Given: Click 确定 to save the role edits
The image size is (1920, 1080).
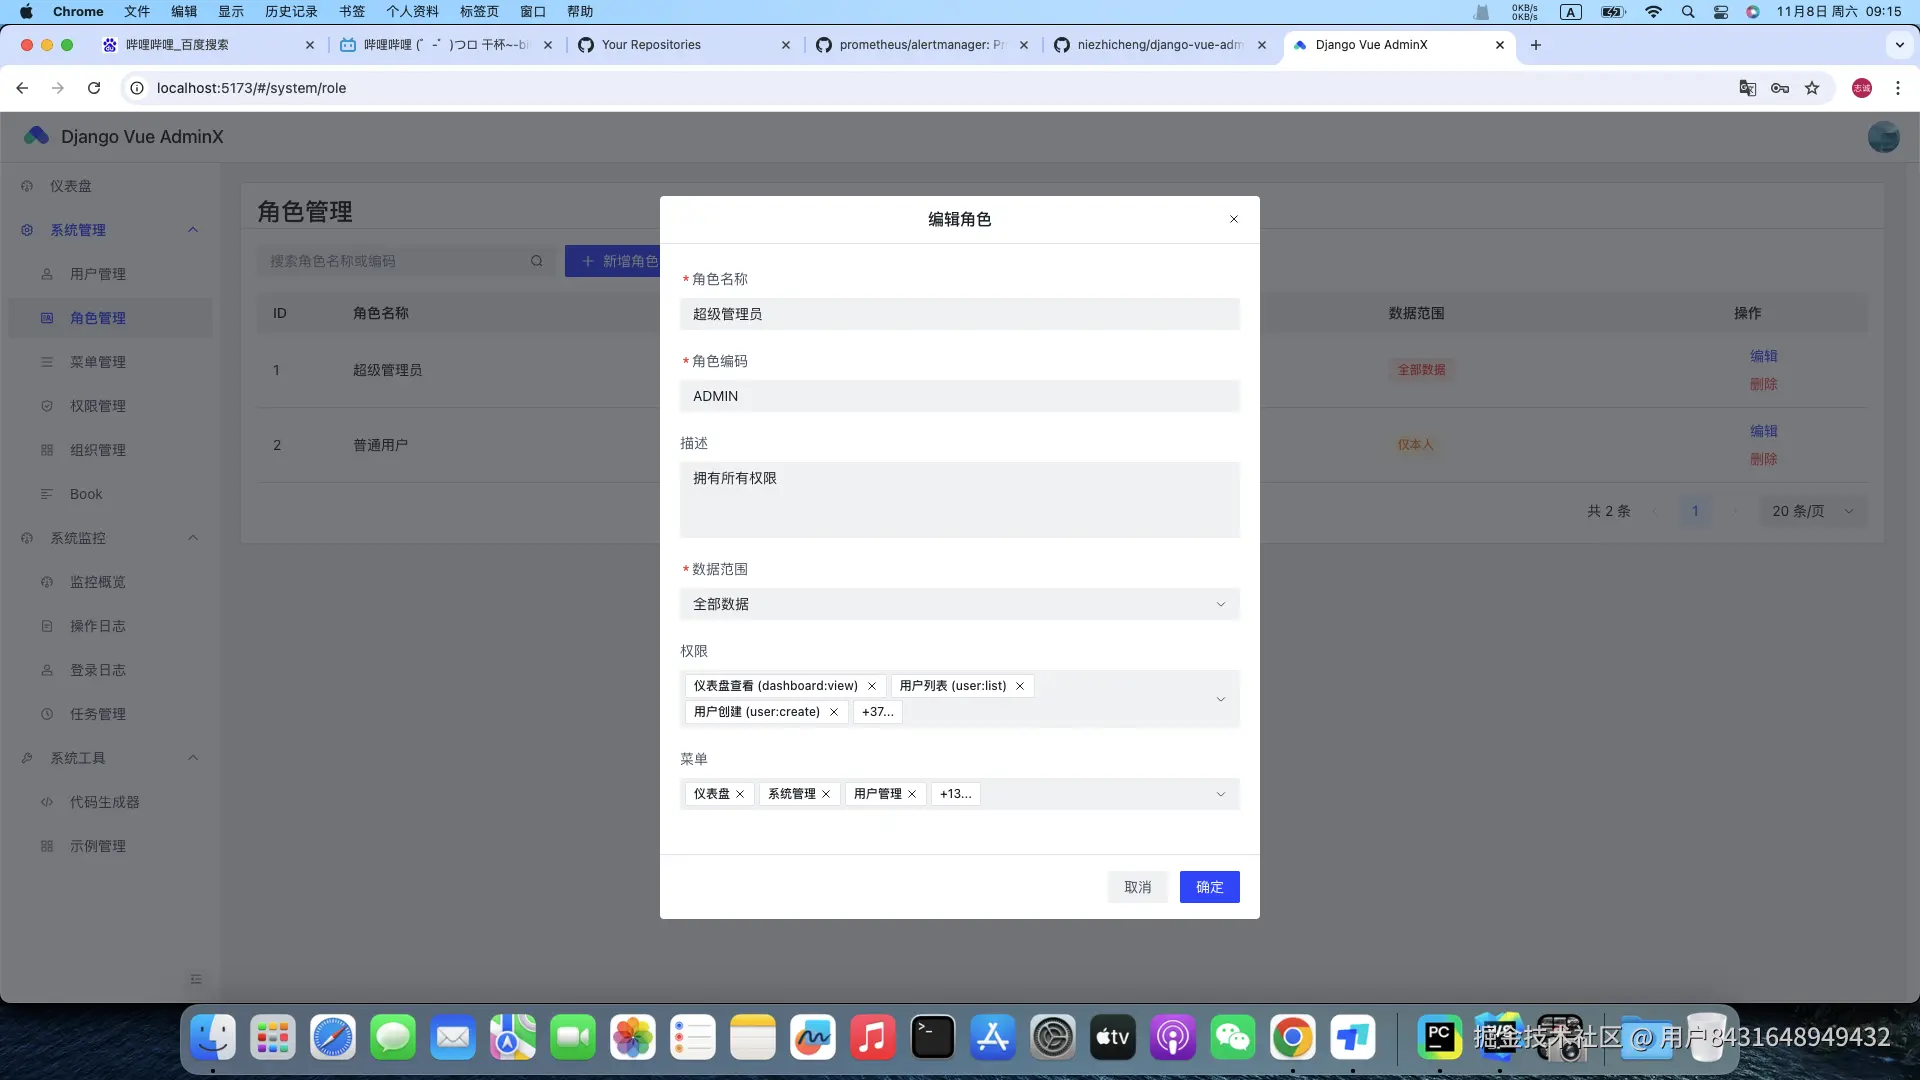Looking at the screenshot, I should click(x=1209, y=887).
